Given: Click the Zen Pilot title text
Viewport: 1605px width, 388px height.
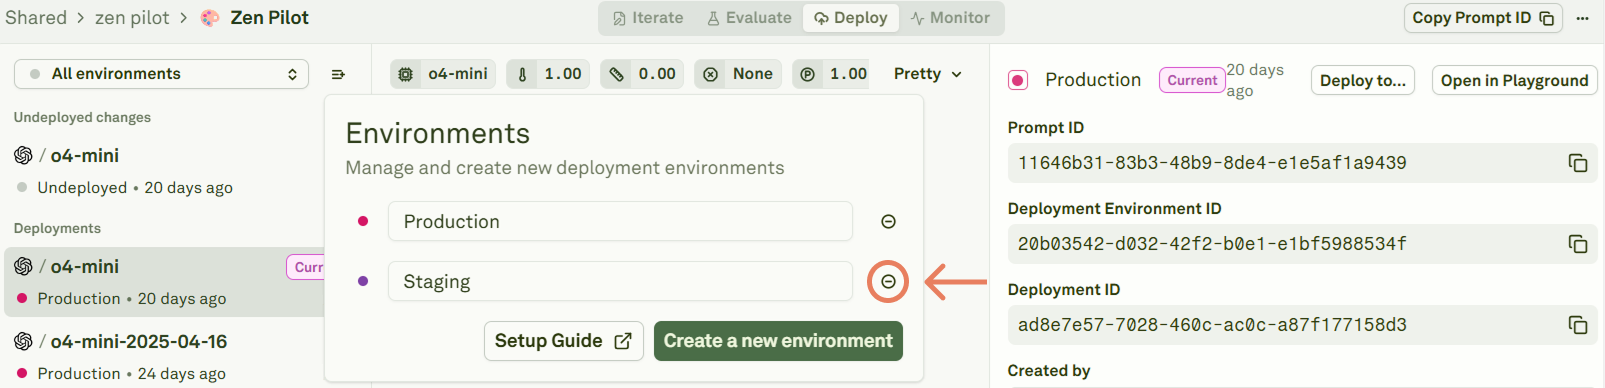Looking at the screenshot, I should click(269, 18).
